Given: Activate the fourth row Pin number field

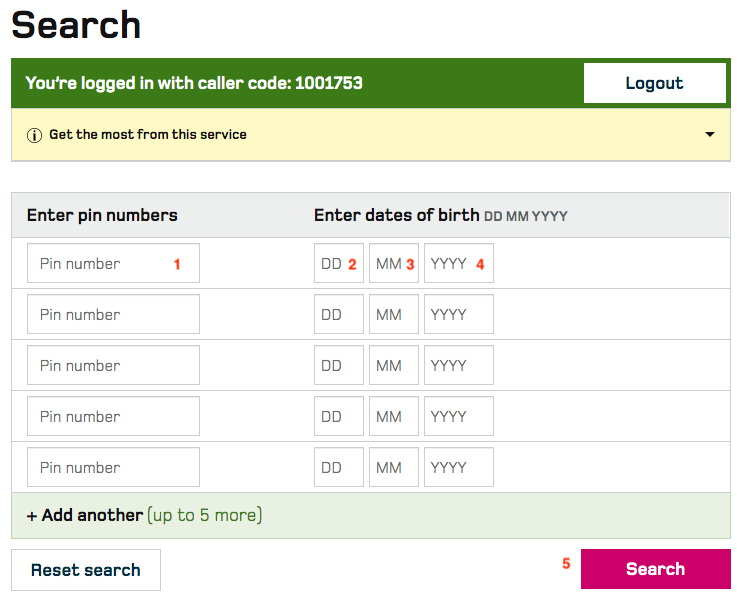Looking at the screenshot, I should tap(113, 416).
